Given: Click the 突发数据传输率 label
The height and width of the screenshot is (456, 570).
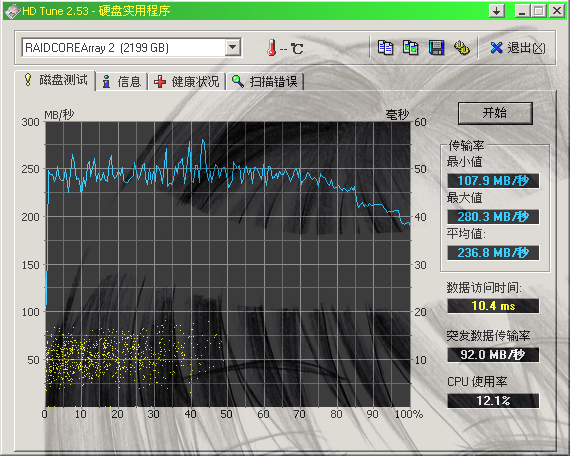Looking at the screenshot, I should pyautogui.click(x=488, y=335).
